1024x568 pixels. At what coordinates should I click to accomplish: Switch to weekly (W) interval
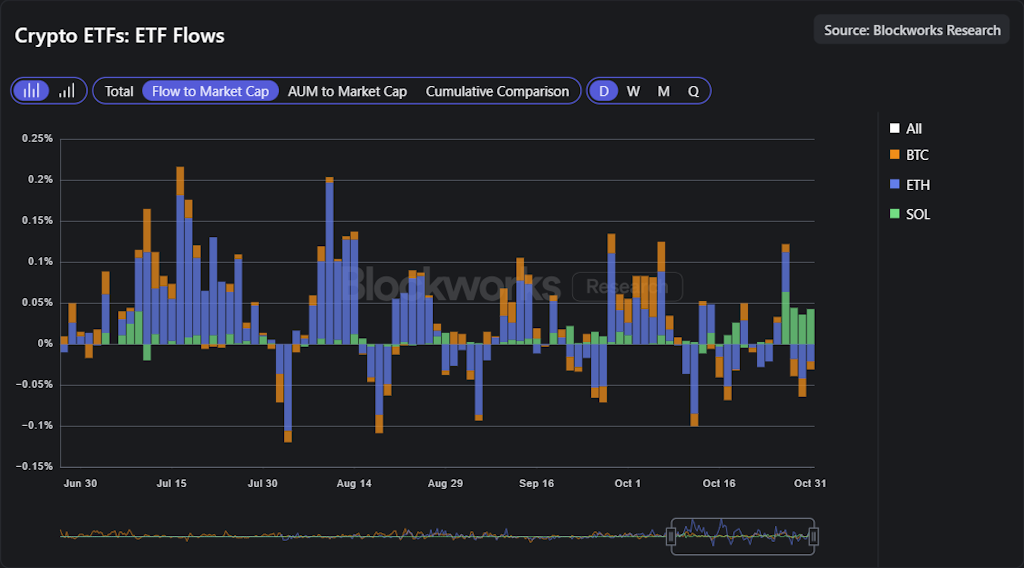(x=633, y=91)
